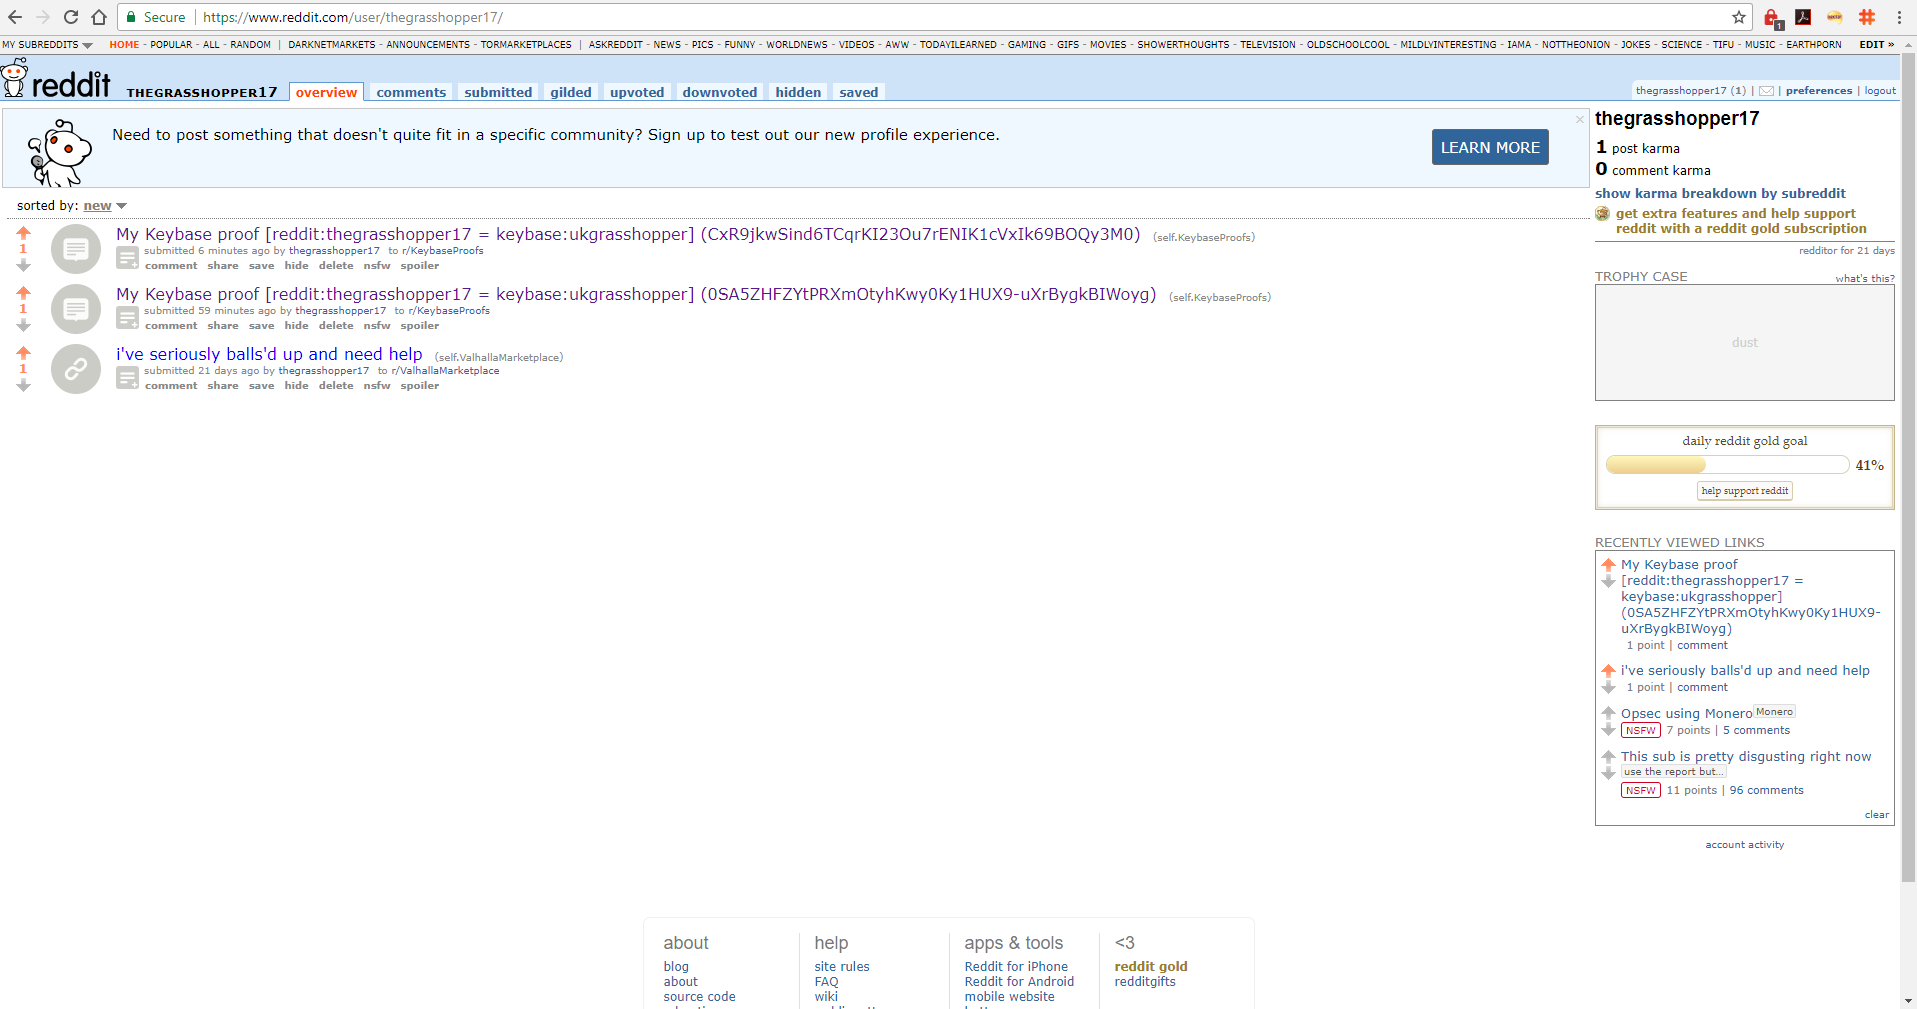
Task: Switch to the downvoted tab
Action: [x=720, y=92]
